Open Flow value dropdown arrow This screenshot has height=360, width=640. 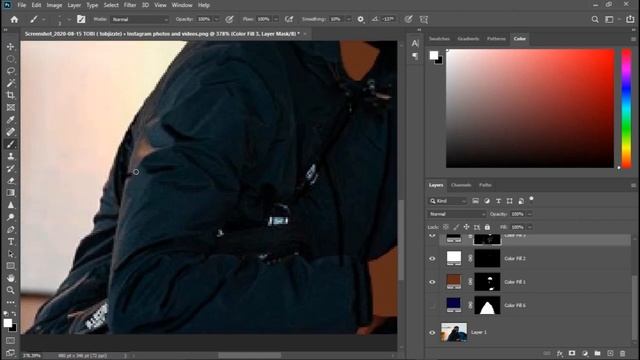276,19
